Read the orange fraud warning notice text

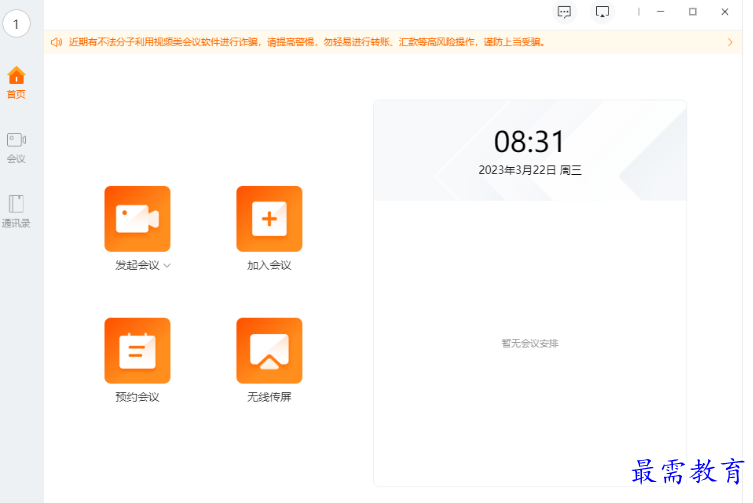point(307,42)
